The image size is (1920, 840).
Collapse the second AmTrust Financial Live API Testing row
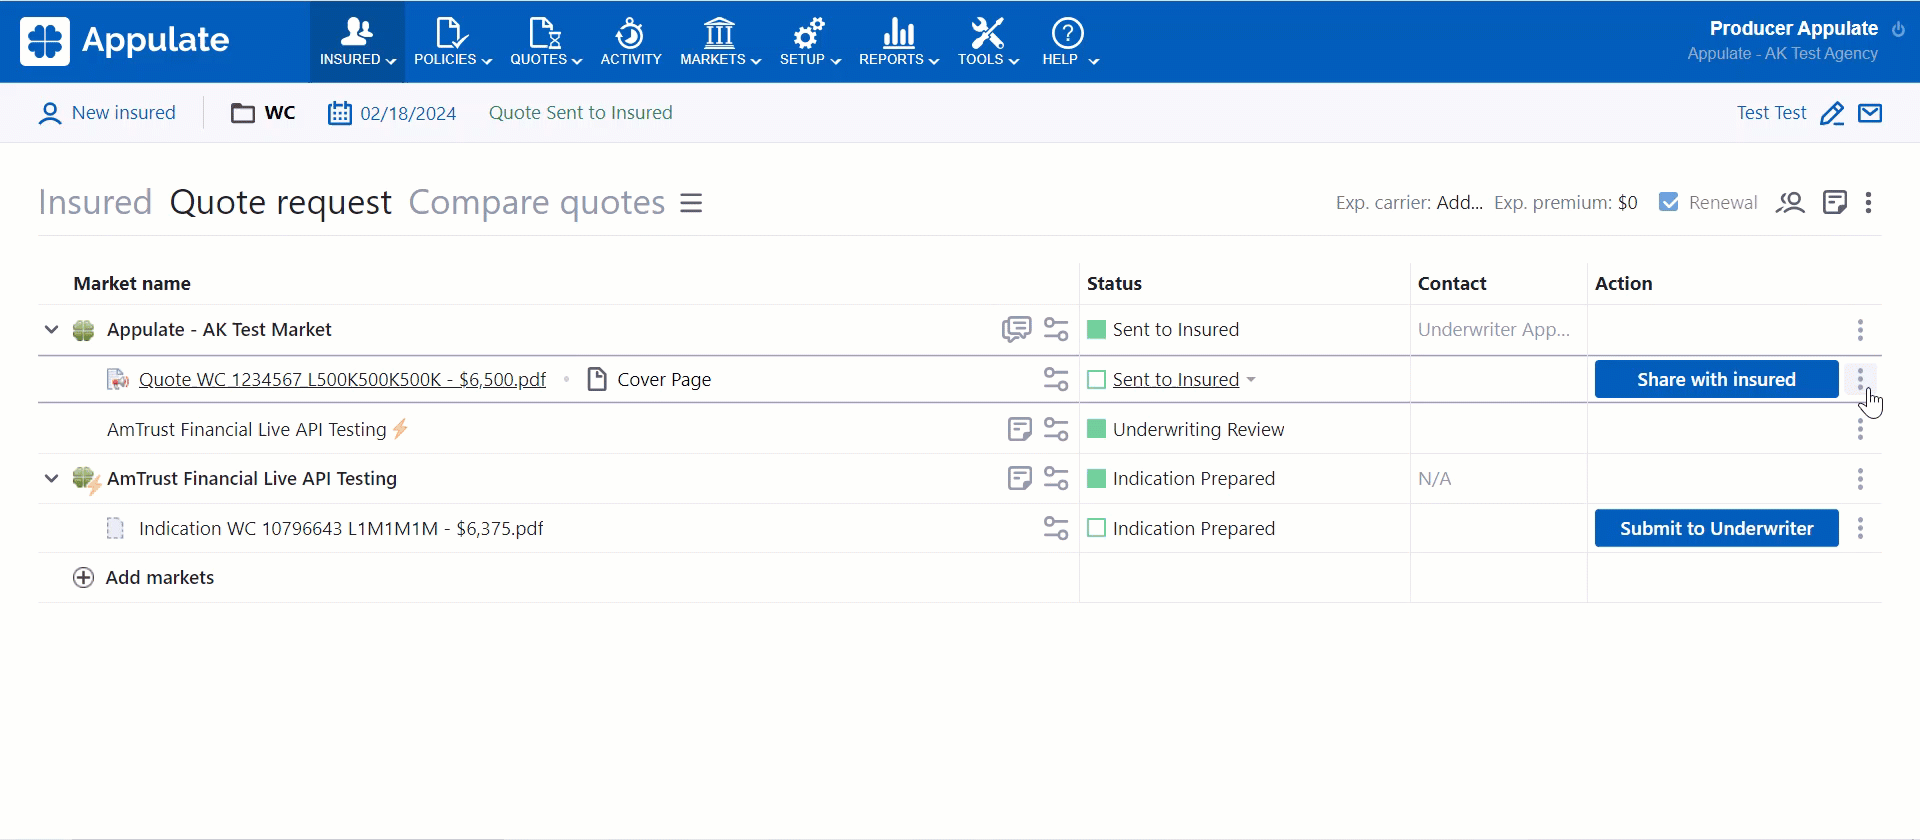pyautogui.click(x=51, y=478)
